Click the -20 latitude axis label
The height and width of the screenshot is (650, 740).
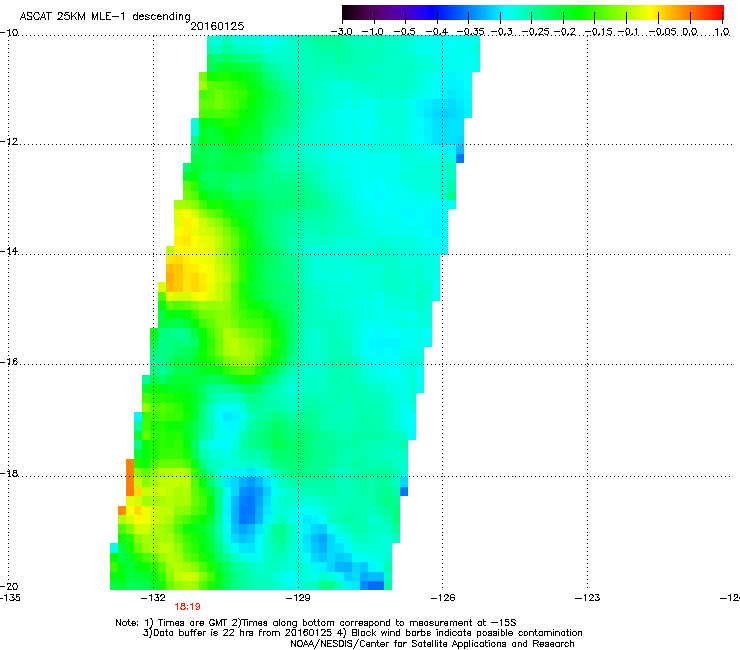(x=9, y=586)
